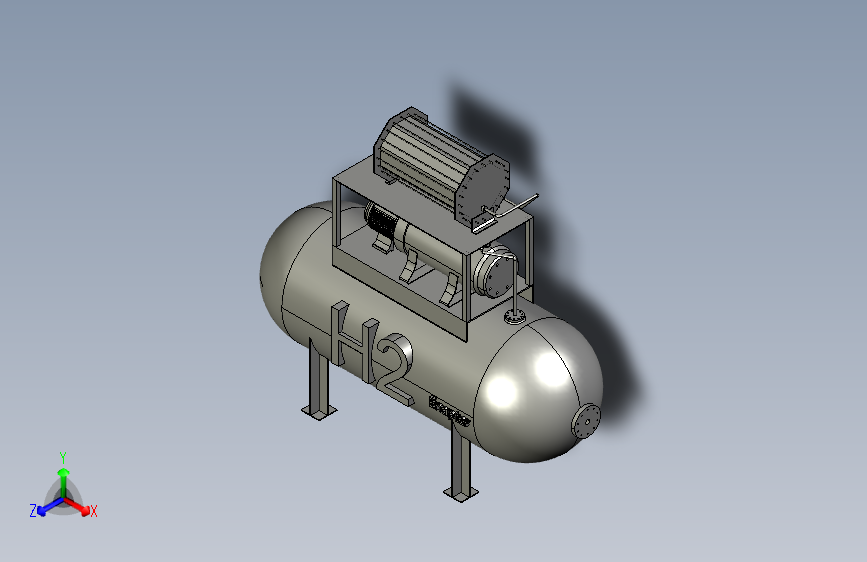Image resolution: width=867 pixels, height=562 pixels.
Task: Select the front support leg of the tank
Action: (x=461, y=465)
